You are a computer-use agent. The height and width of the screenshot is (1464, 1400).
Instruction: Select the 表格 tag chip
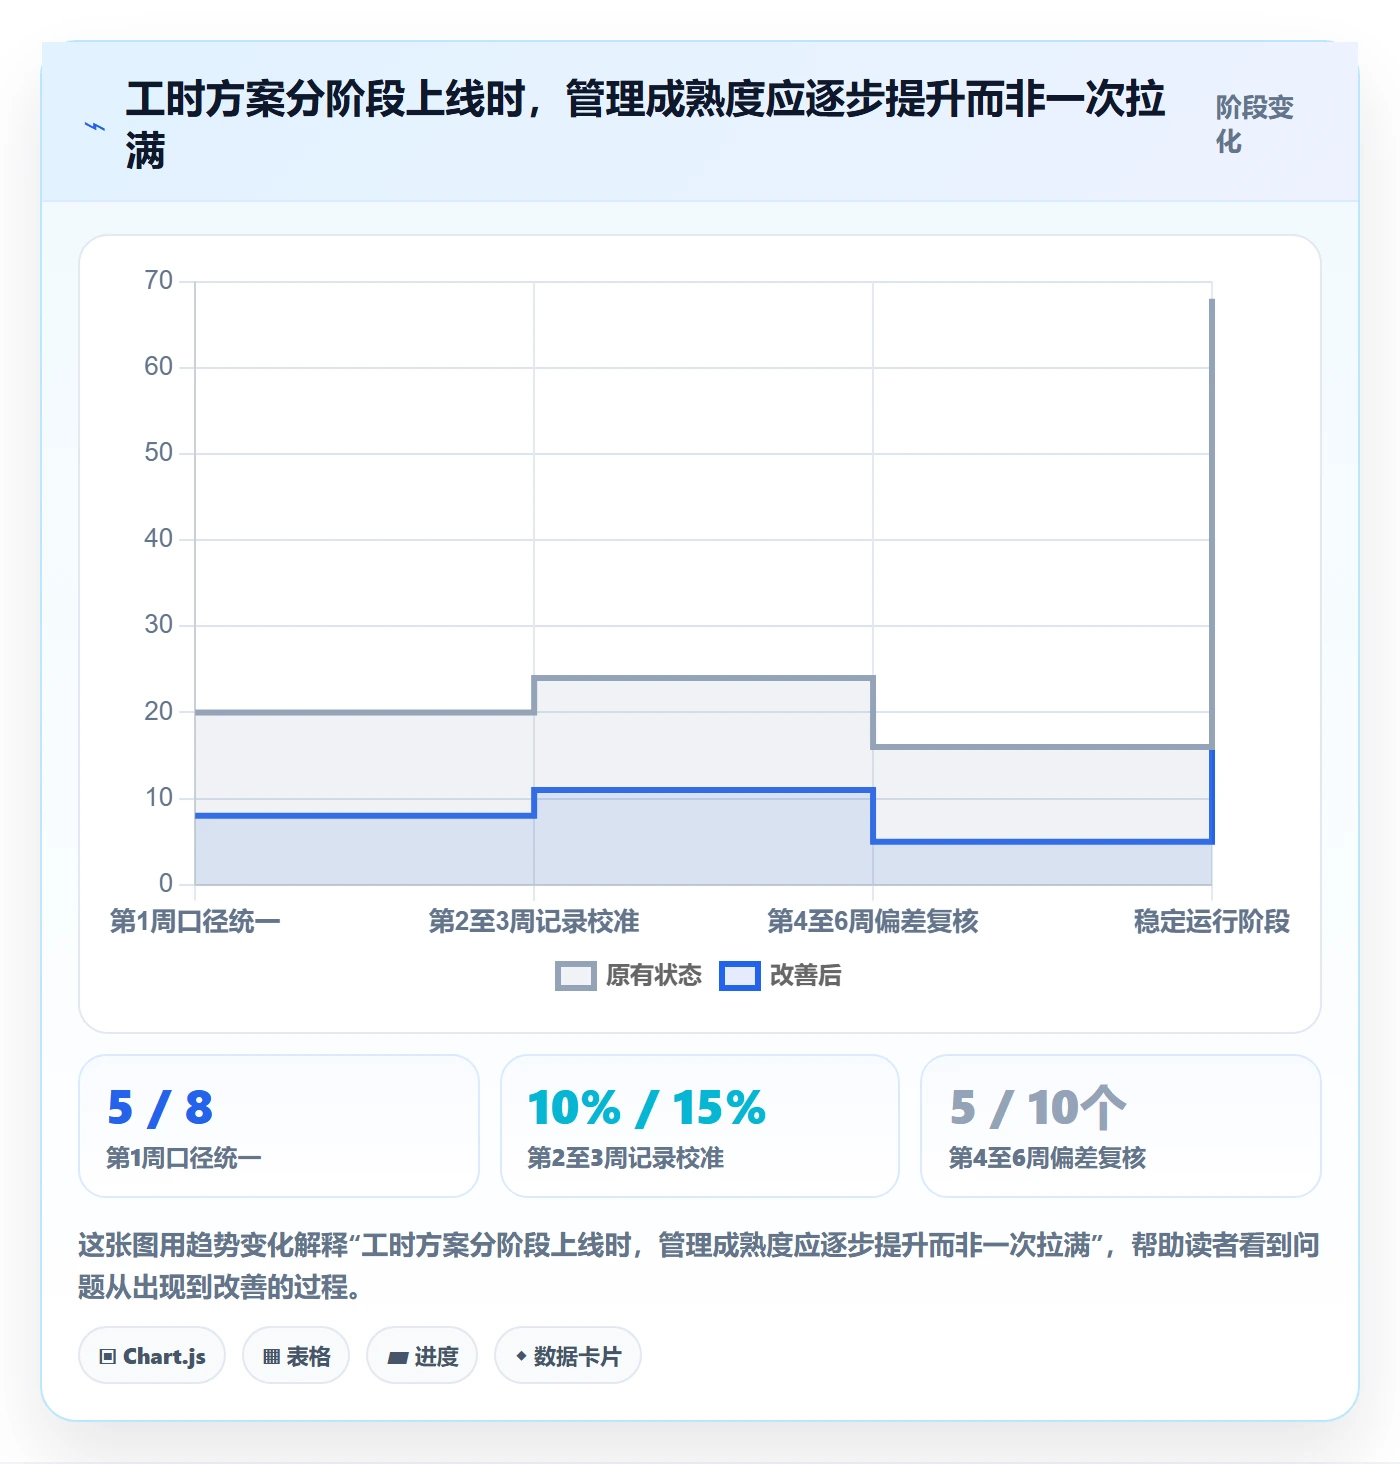tap(296, 1356)
